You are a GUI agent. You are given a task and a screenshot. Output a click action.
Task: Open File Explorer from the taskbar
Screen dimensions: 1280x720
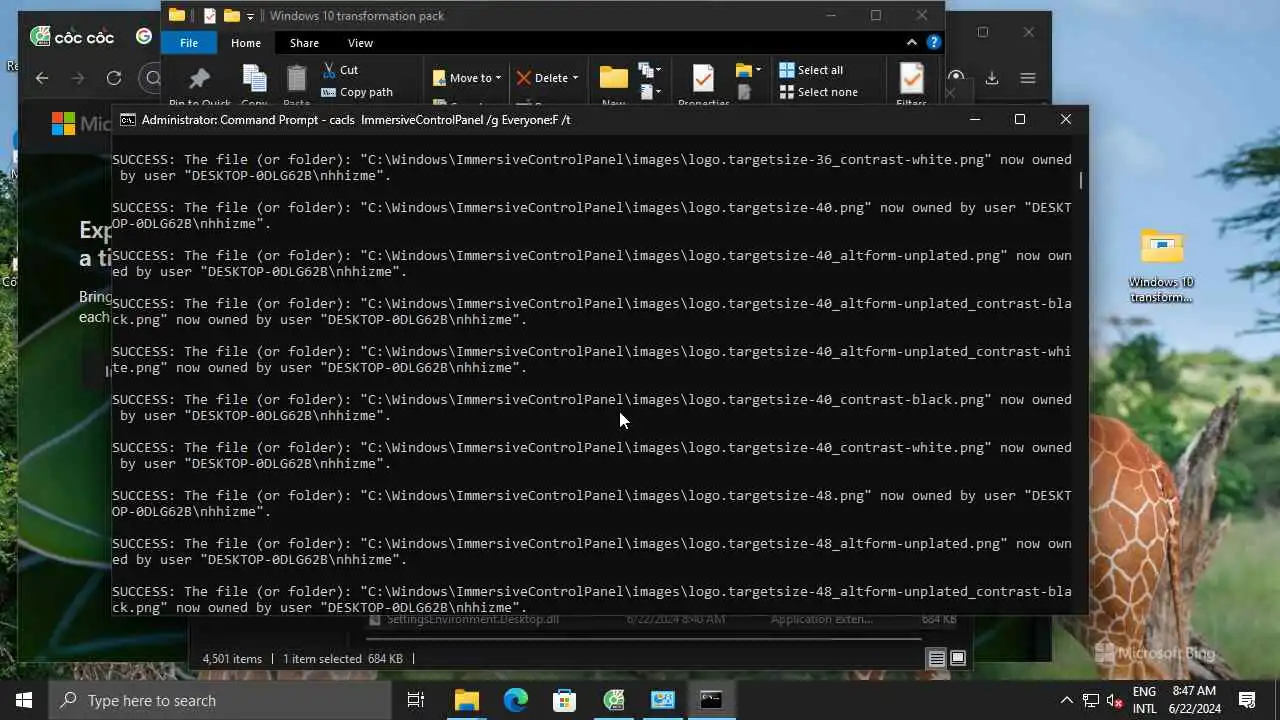coord(467,700)
